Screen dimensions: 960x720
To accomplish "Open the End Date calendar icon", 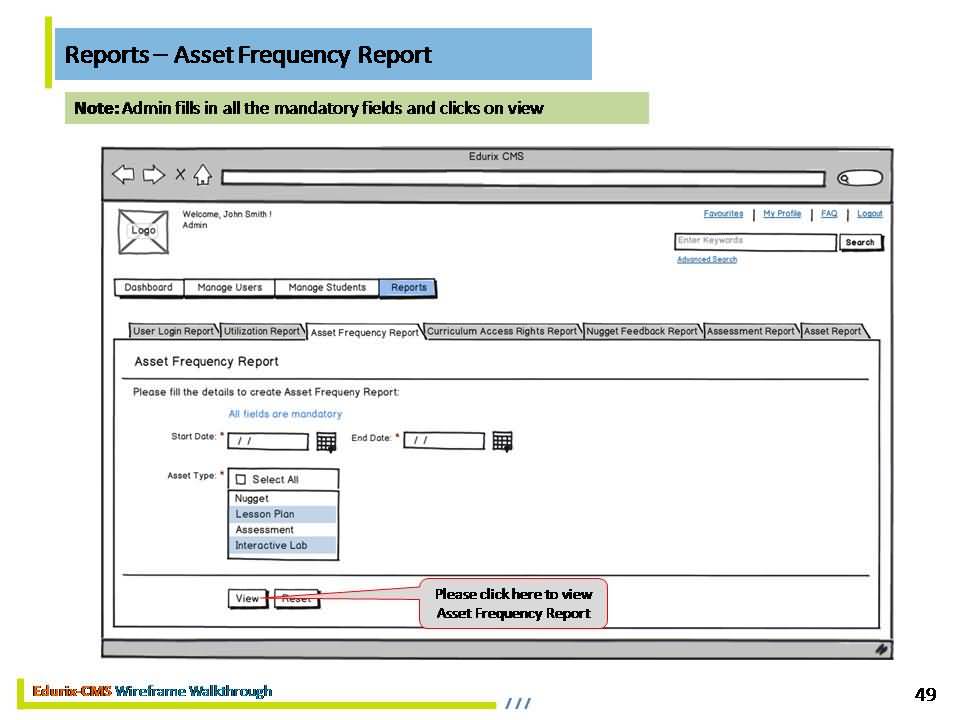I will (x=502, y=441).
